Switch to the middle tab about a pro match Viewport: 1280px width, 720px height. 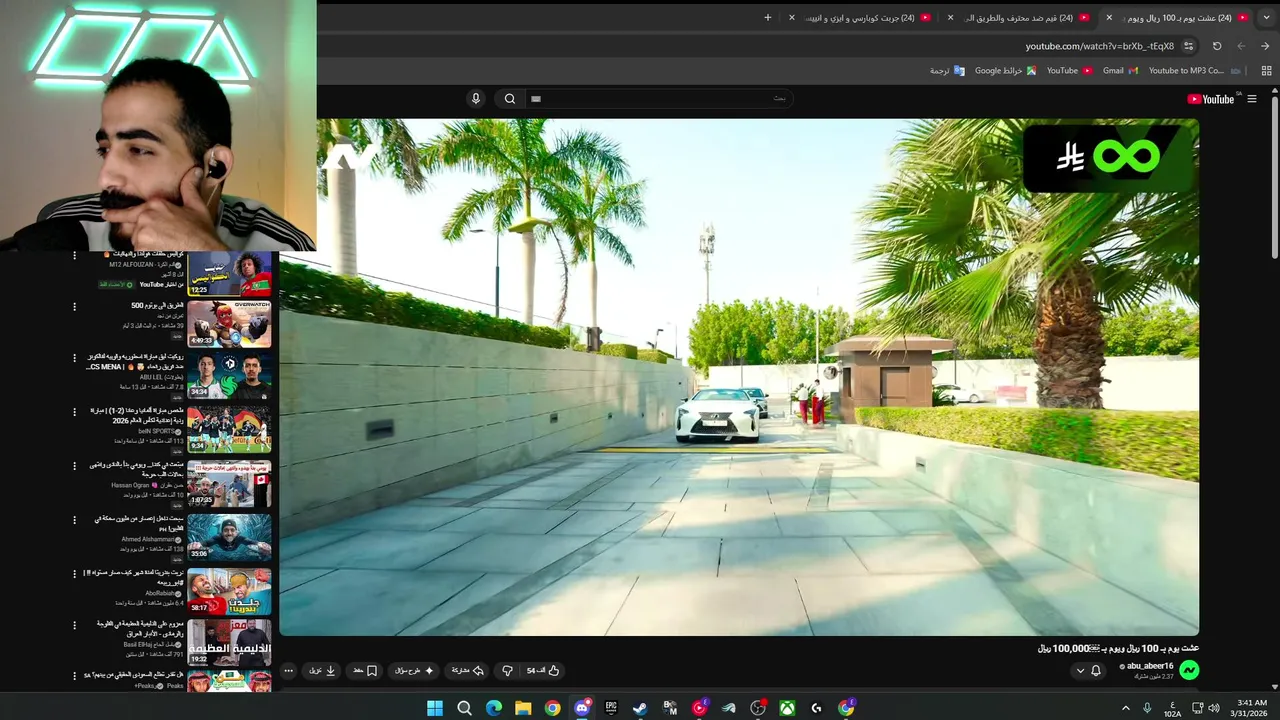point(1021,17)
